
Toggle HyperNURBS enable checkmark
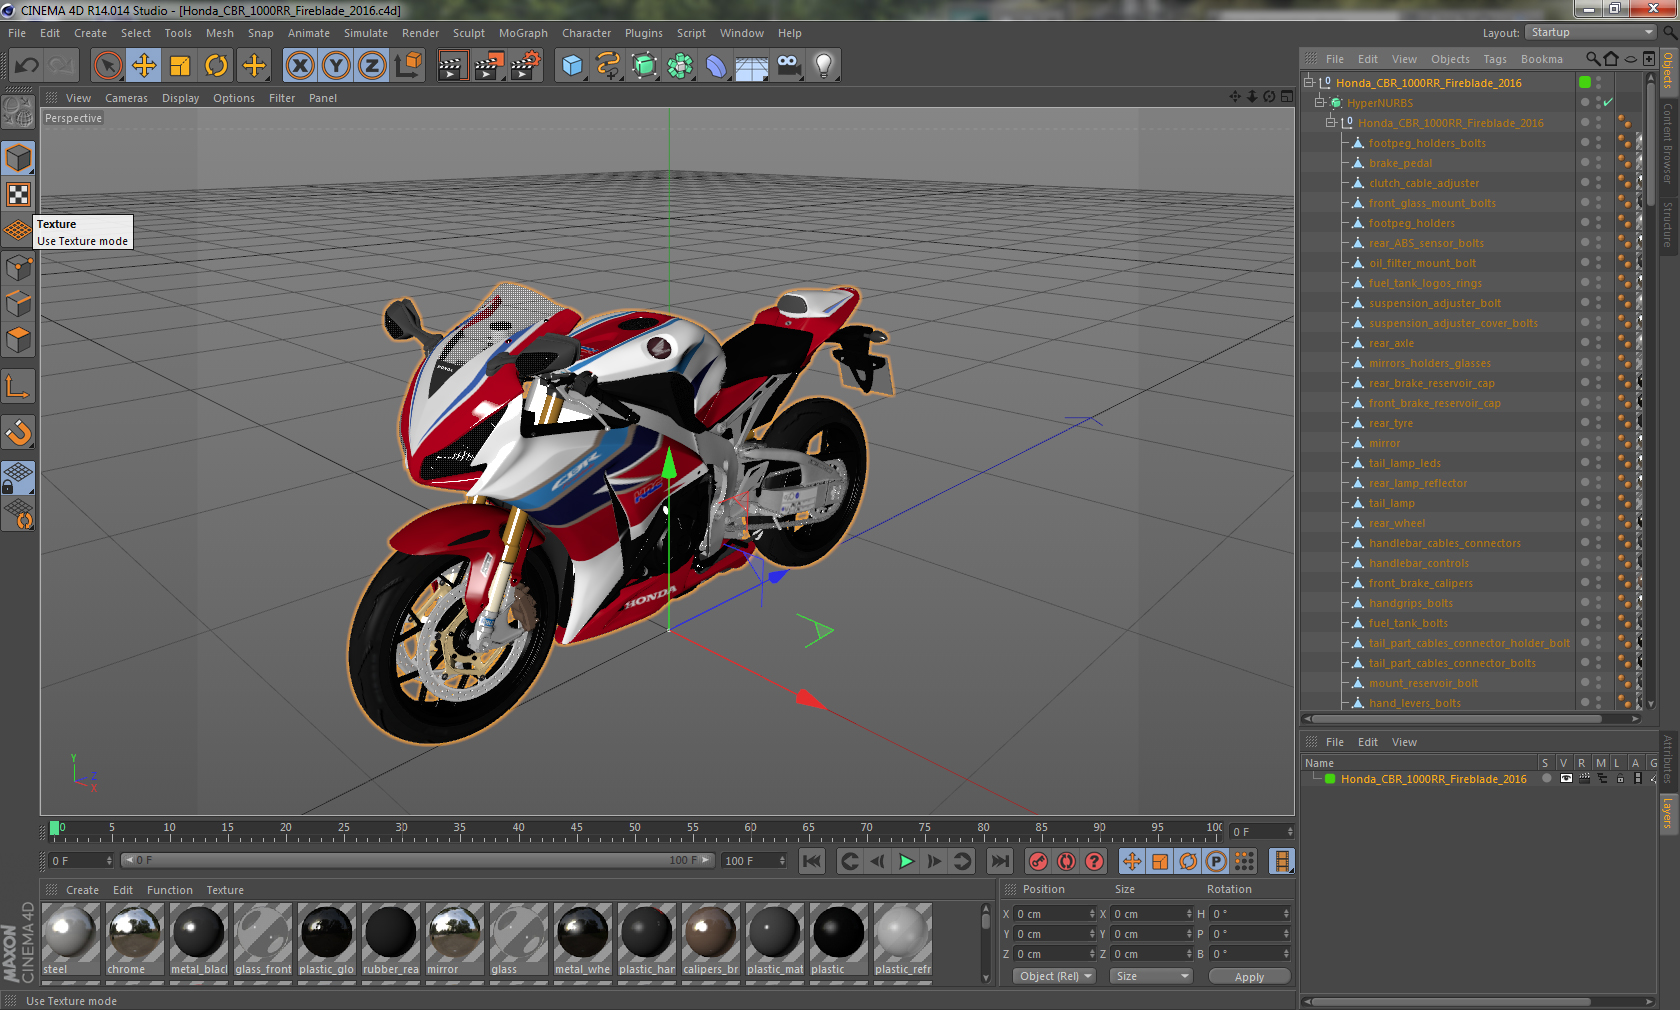1608,102
